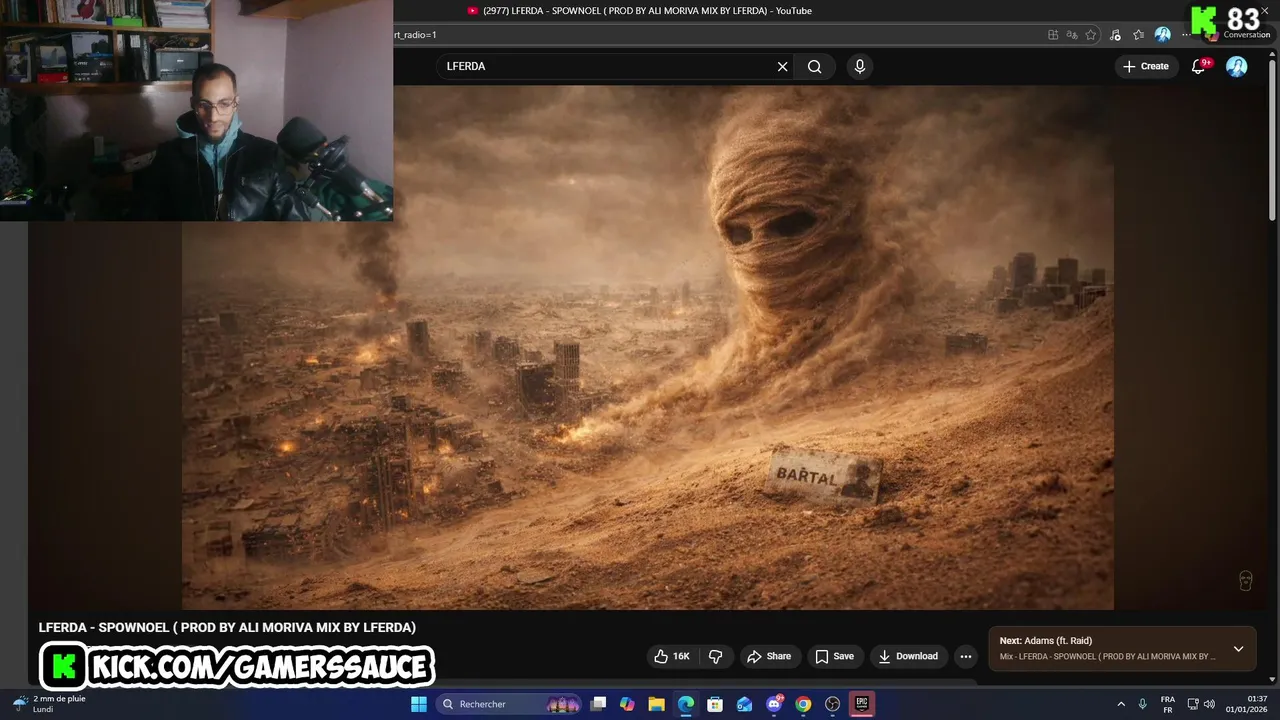Start voice search with microphone icon
The image size is (1280, 720).
(x=859, y=66)
